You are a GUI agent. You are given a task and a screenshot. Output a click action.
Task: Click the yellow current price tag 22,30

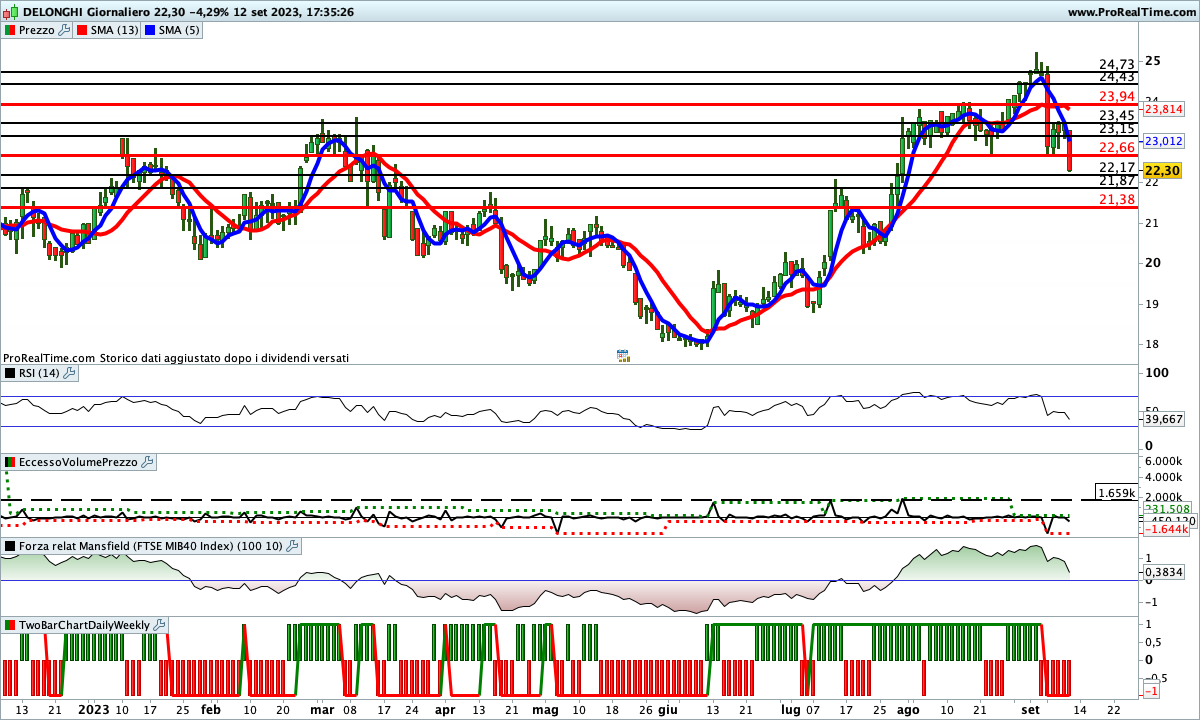tap(1162, 171)
